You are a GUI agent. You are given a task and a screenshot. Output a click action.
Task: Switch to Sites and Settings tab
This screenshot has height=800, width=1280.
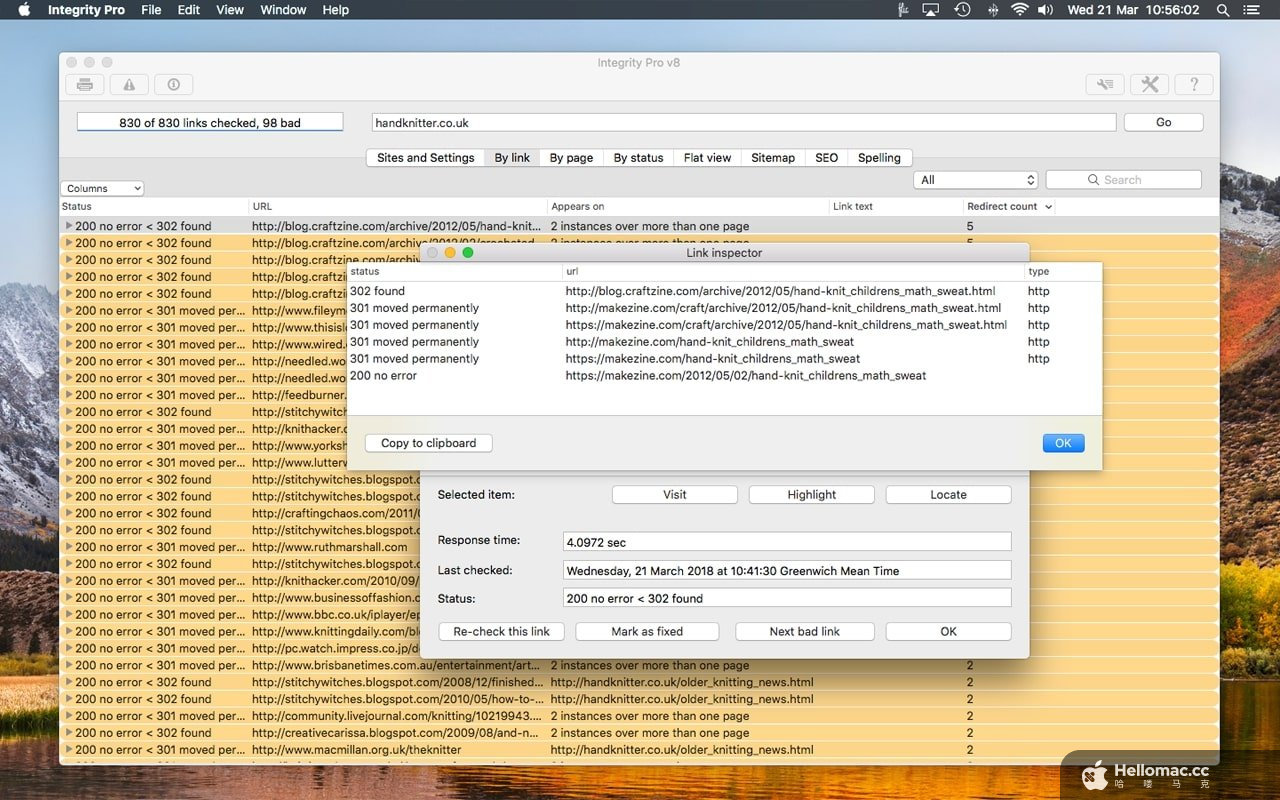[425, 158]
